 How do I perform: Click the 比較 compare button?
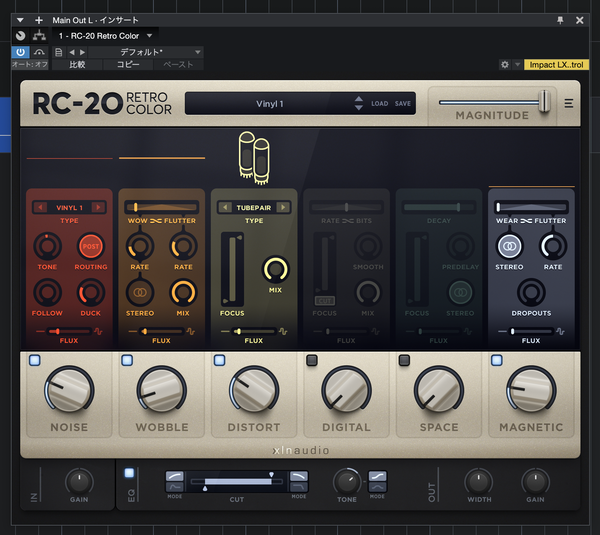[x=77, y=64]
